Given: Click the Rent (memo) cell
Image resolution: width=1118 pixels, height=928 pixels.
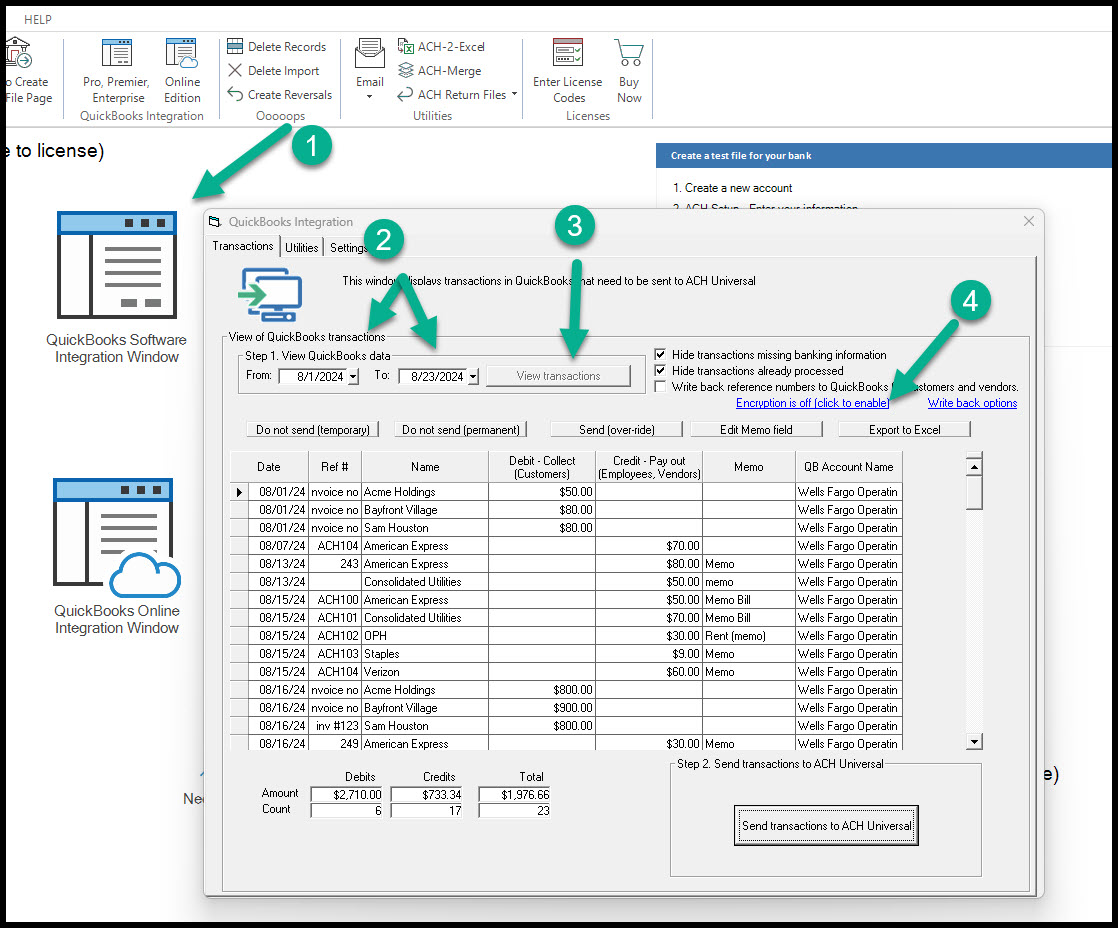Looking at the screenshot, I should [749, 636].
